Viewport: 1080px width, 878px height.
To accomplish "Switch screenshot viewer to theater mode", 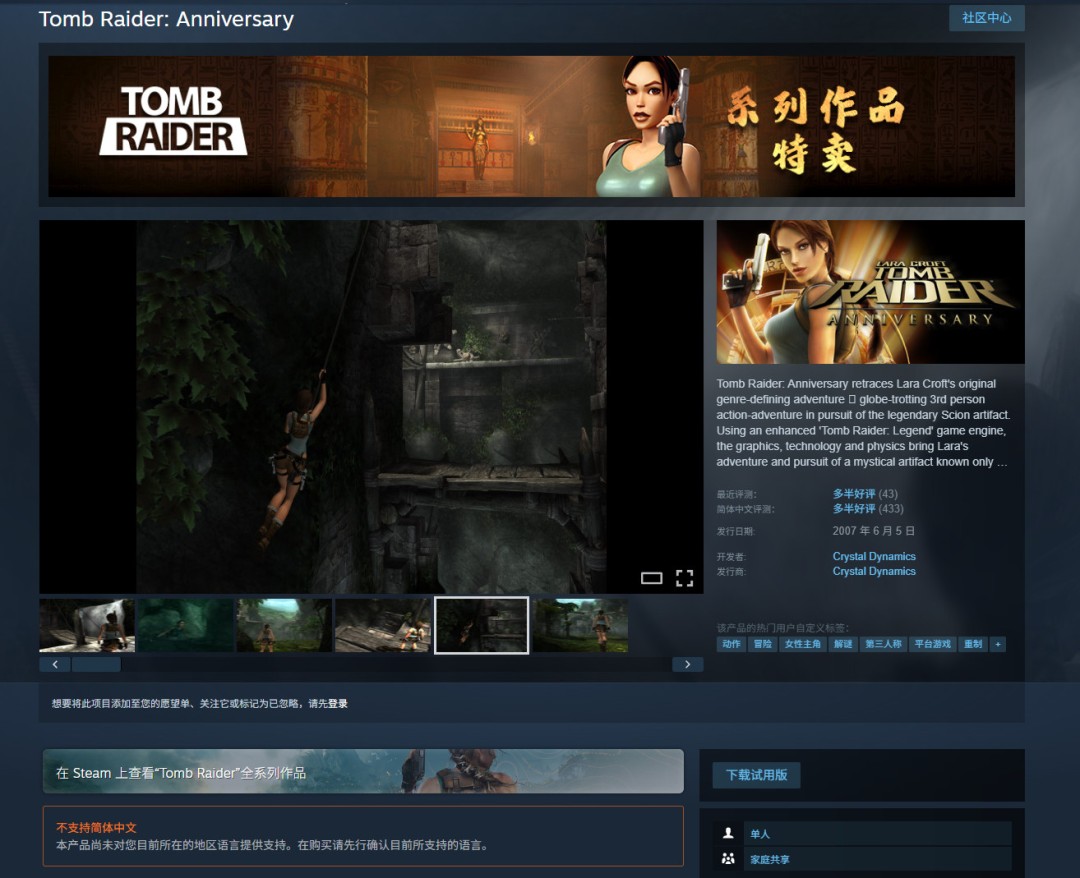I will pos(652,578).
